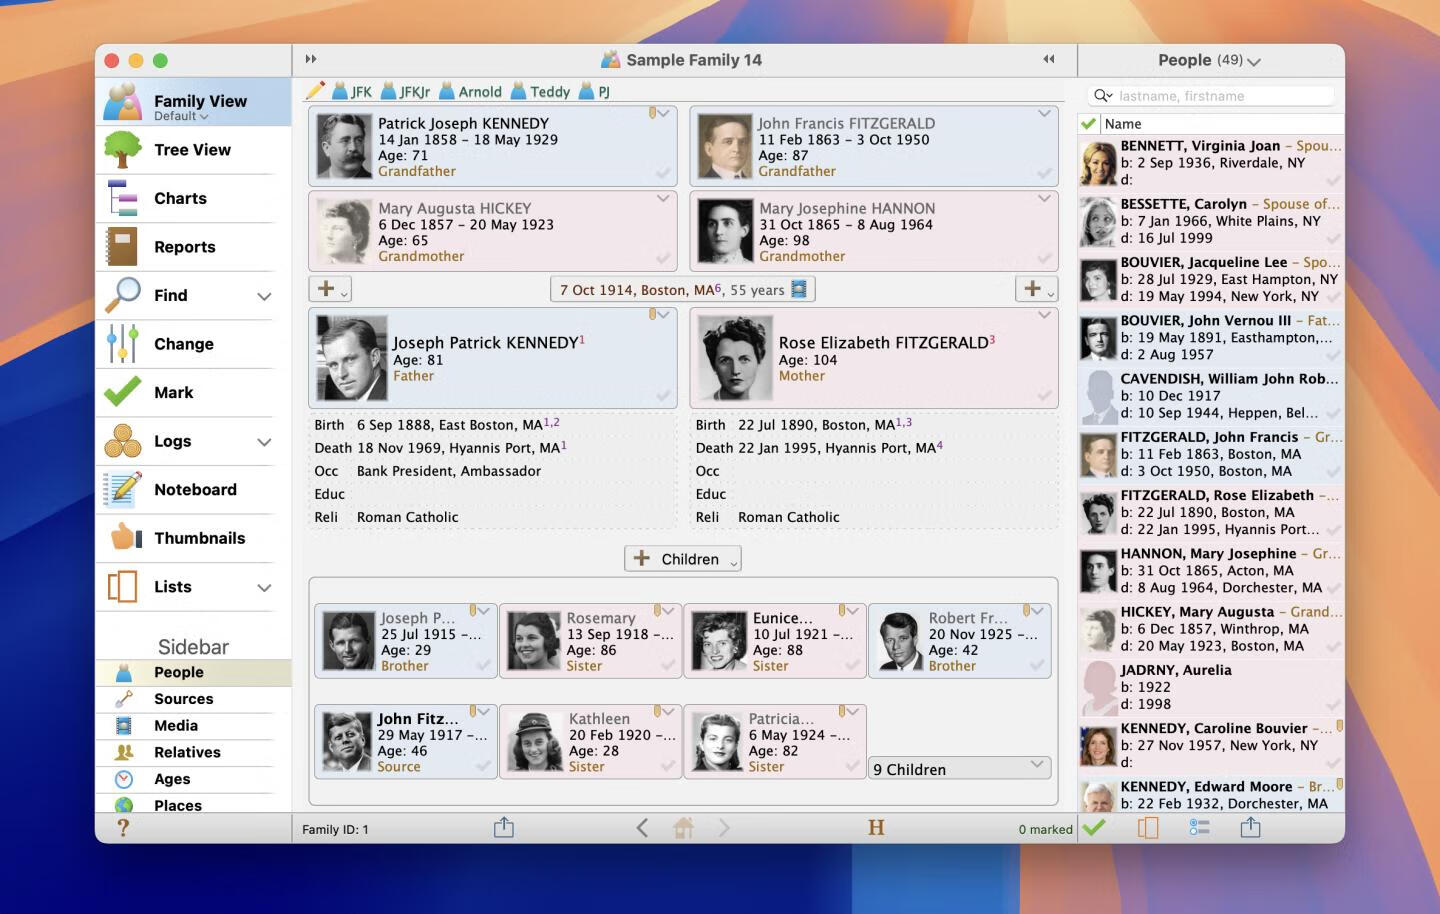Click the home navigation icon at bottom
The image size is (1440, 914).
tap(685, 828)
